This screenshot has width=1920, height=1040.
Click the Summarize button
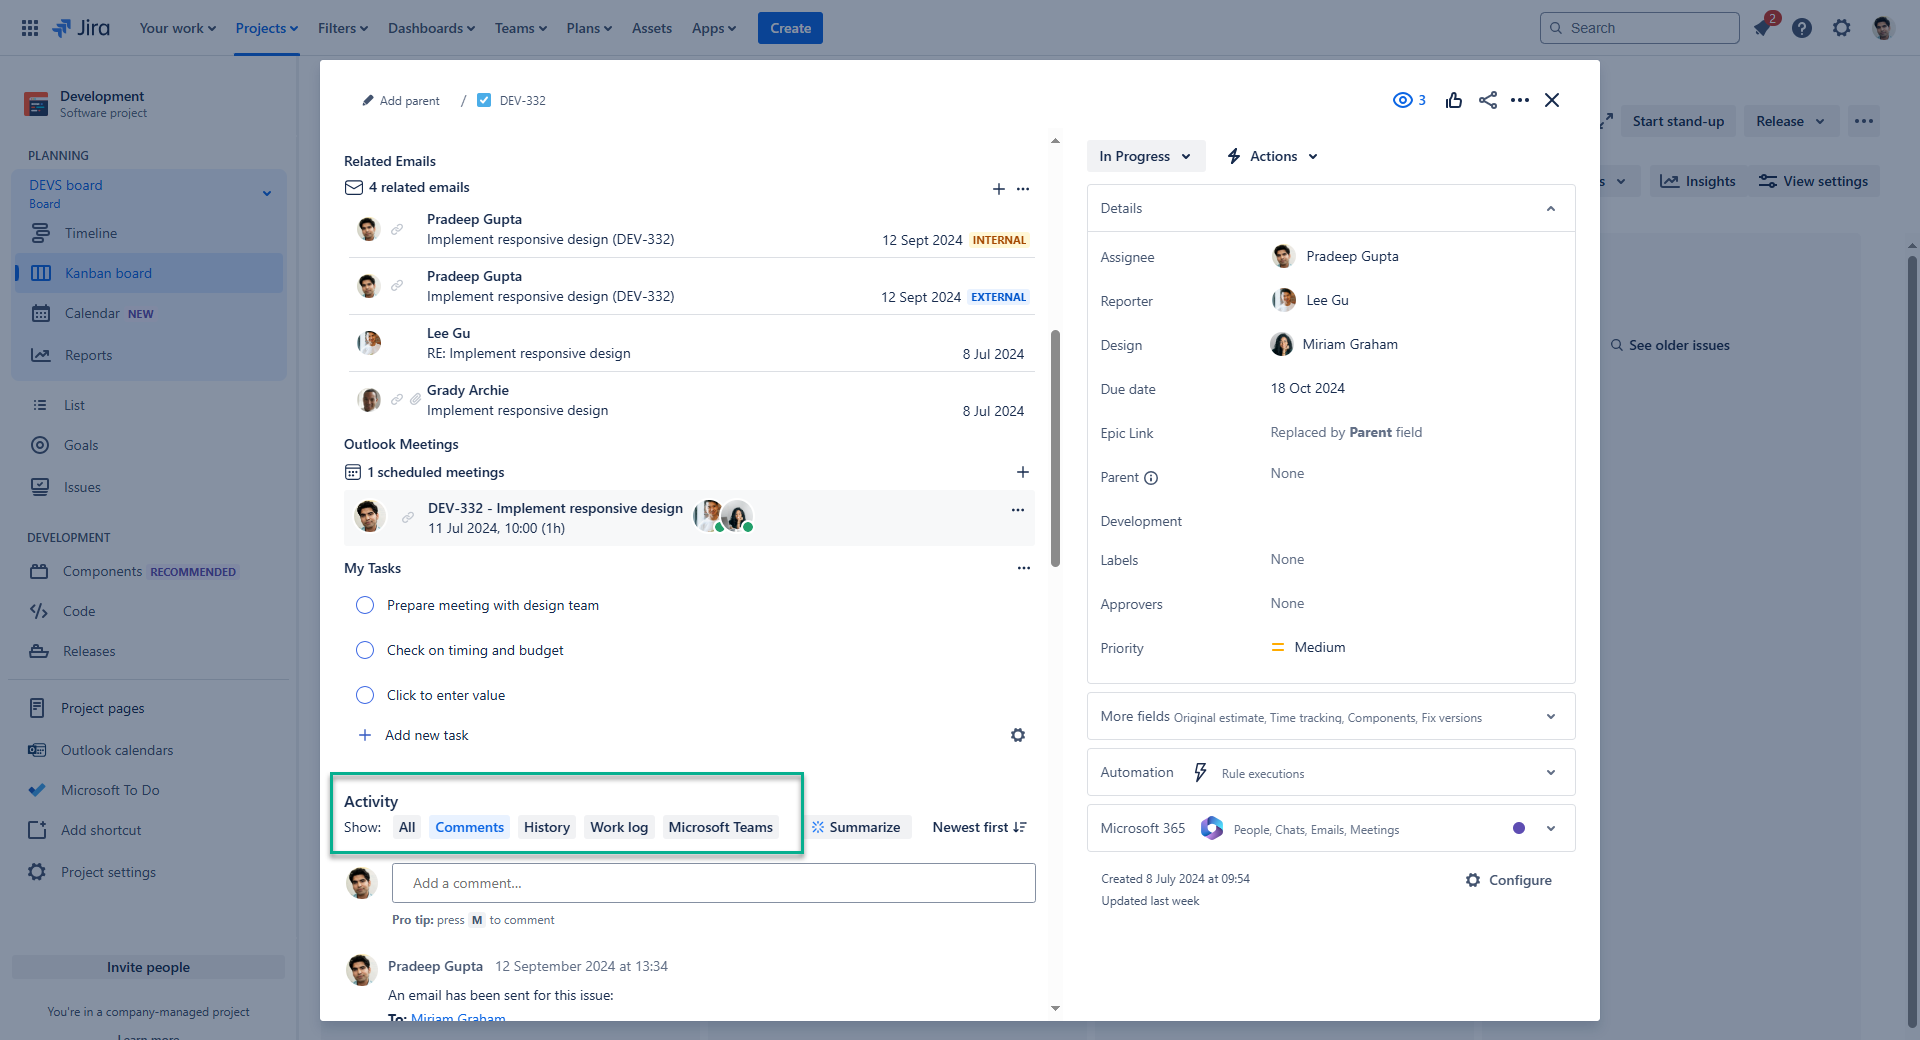coord(857,827)
